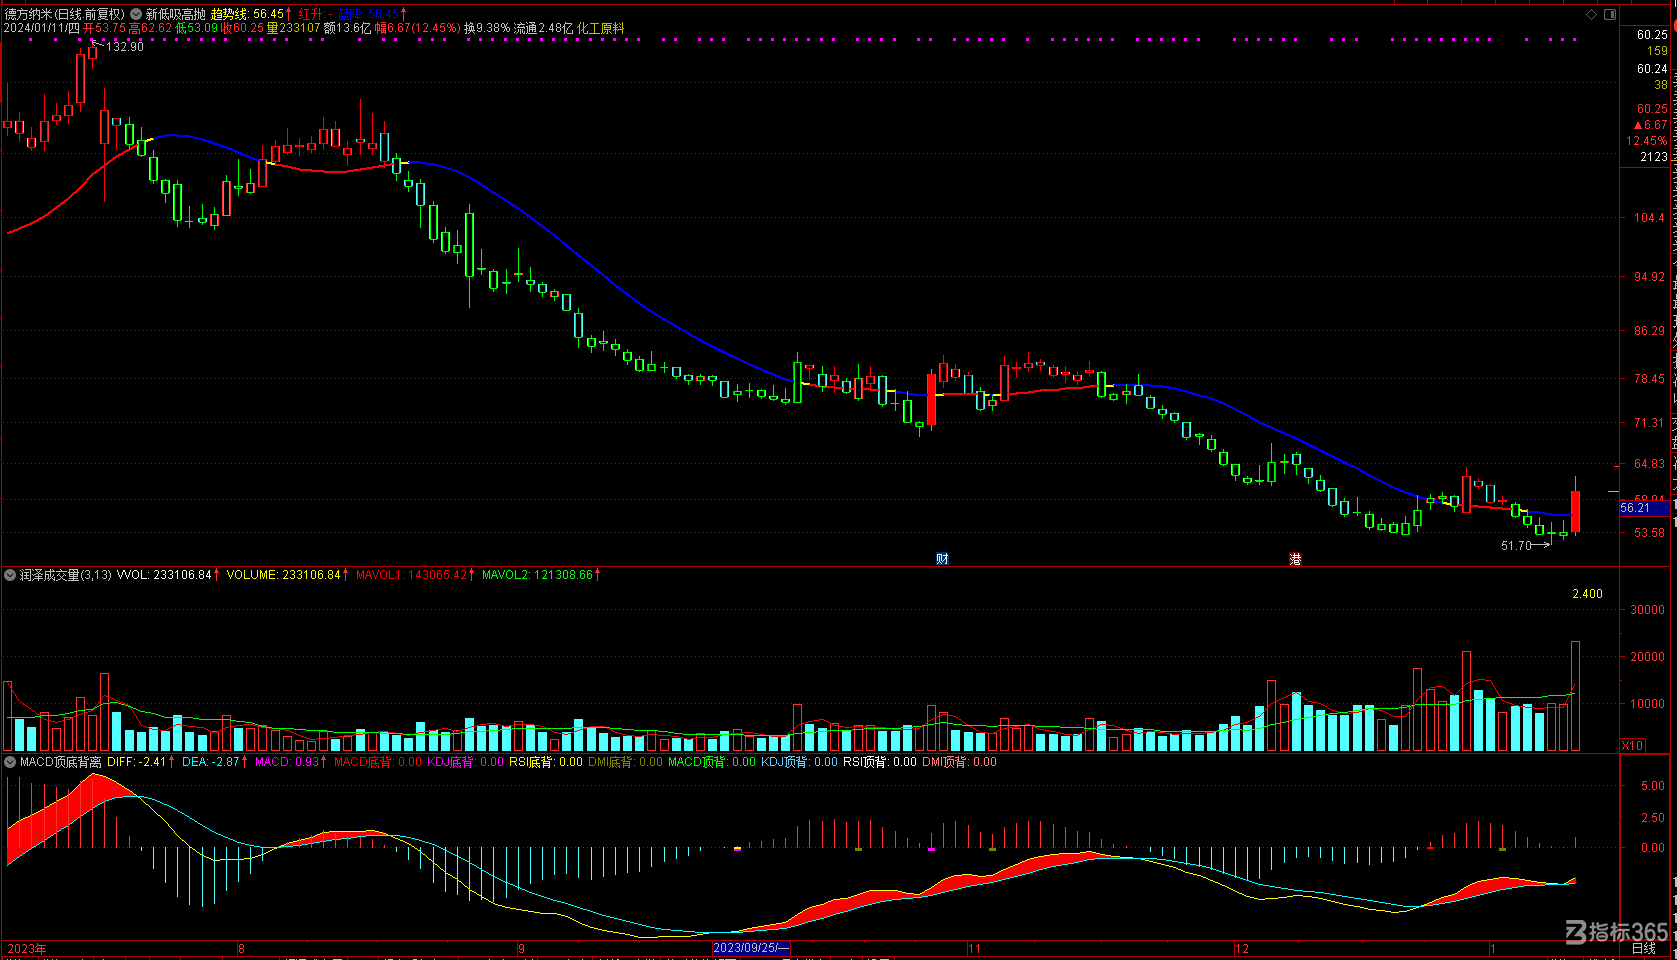
Task: Click the 港 event marker on price chart
Action: [x=1295, y=558]
